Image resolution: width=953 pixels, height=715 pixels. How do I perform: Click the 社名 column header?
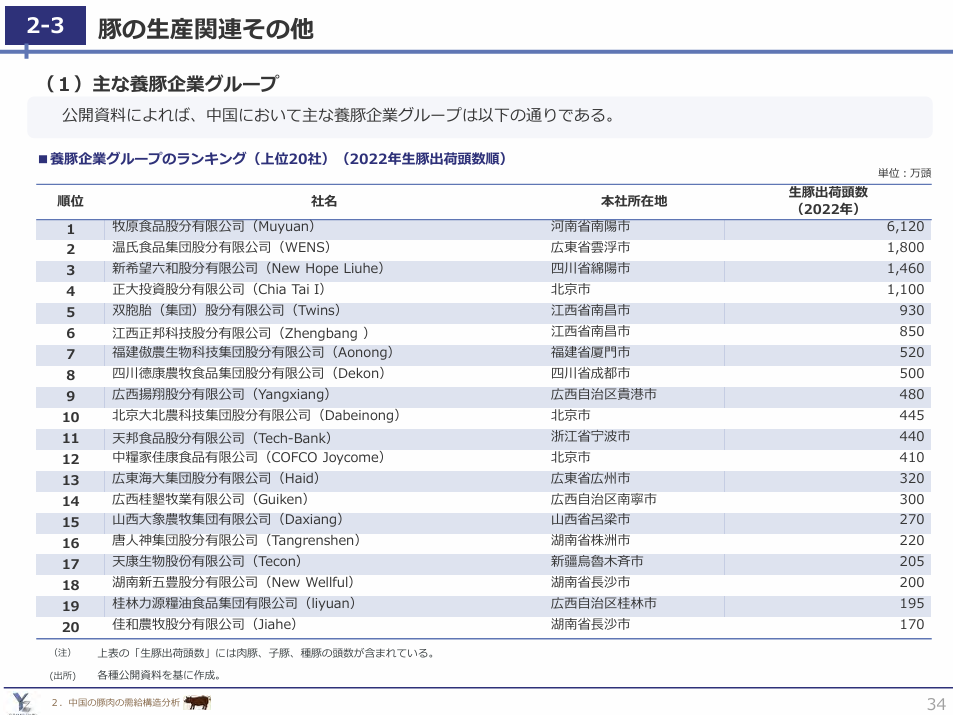[324, 201]
